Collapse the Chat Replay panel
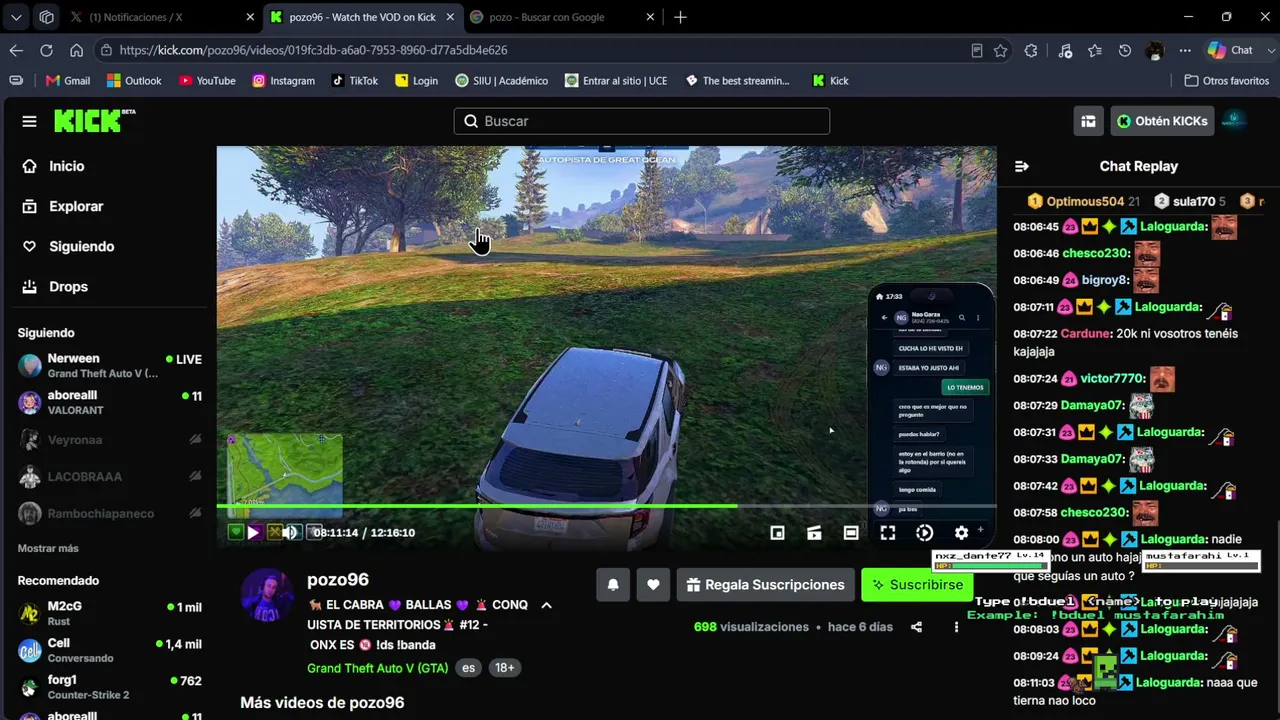The height and width of the screenshot is (720, 1280). click(1022, 166)
